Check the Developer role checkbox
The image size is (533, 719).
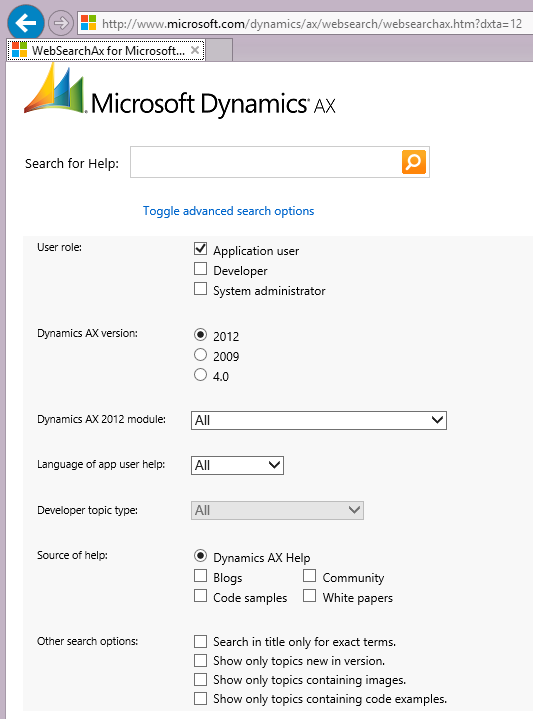(x=200, y=269)
